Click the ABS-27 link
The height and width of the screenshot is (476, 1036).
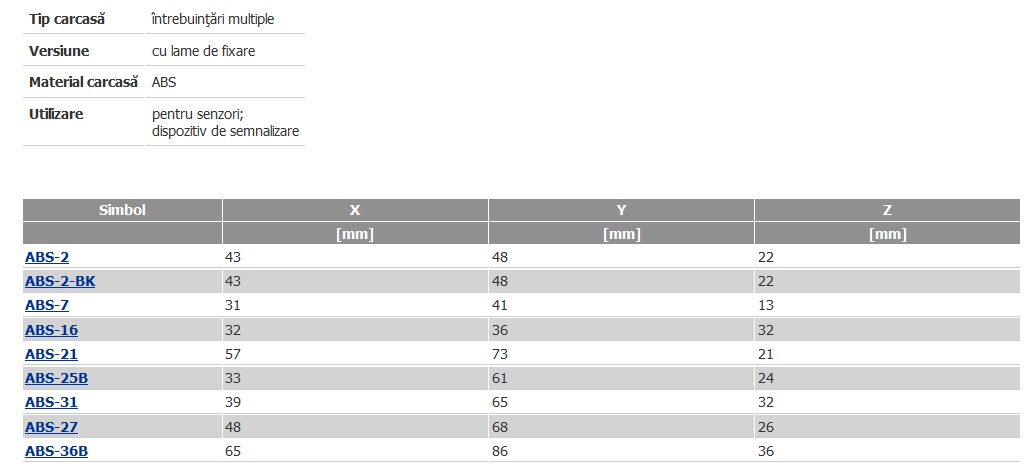coord(51,427)
